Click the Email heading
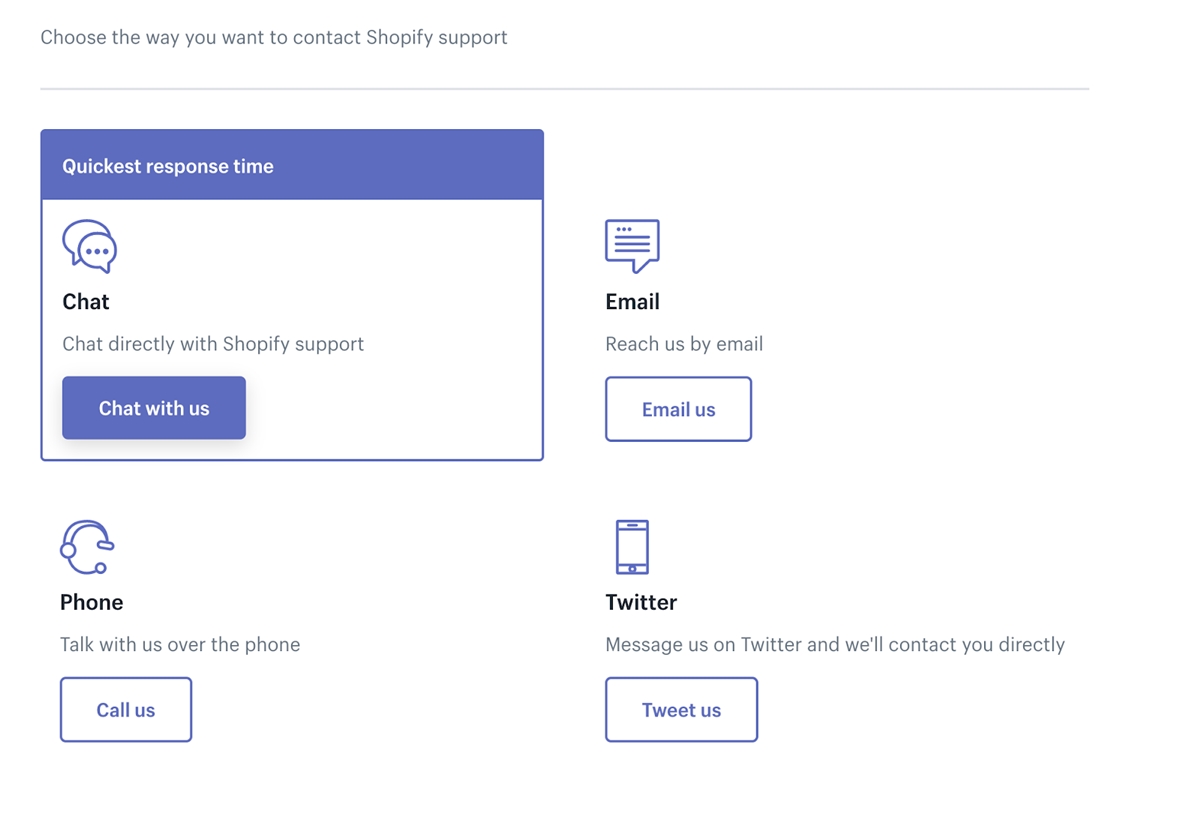1200x819 pixels. pos(632,302)
